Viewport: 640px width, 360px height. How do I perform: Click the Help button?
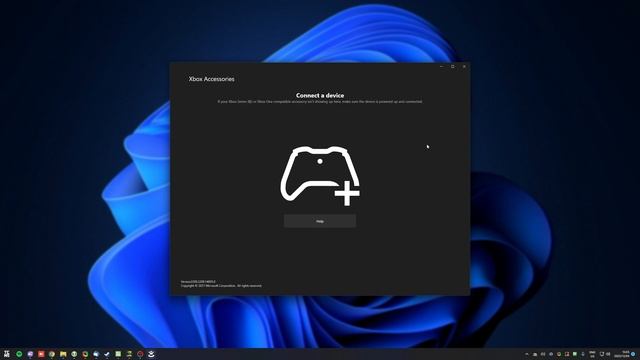tap(320, 221)
